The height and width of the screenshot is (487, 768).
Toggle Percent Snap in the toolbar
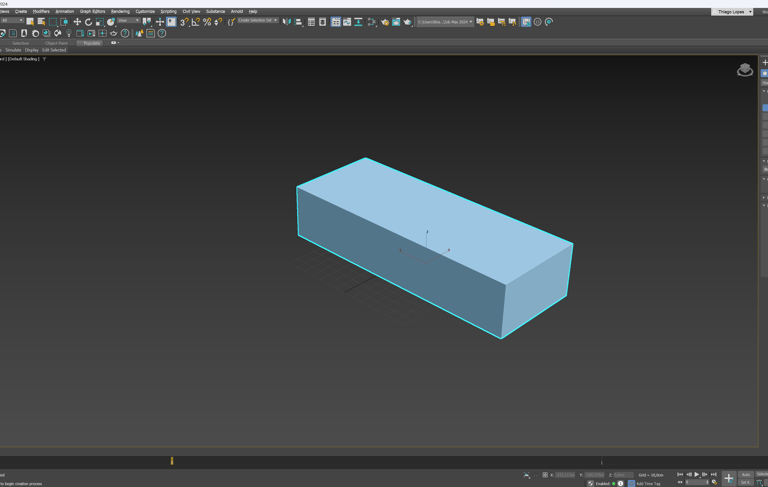point(207,22)
